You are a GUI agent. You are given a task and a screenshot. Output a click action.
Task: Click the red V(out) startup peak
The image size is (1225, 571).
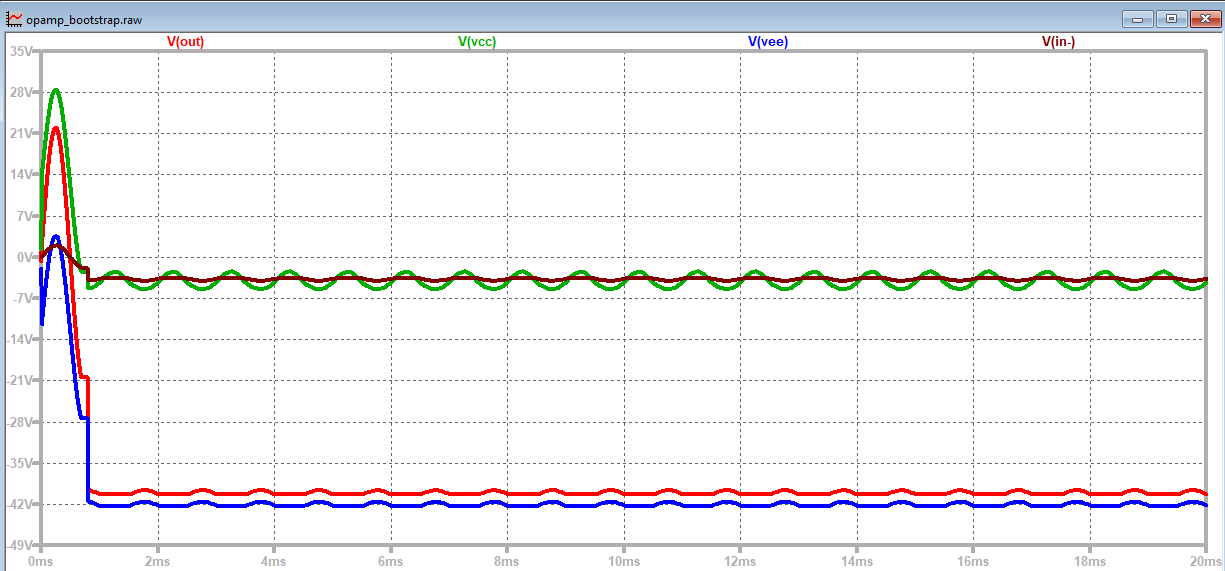[56, 128]
